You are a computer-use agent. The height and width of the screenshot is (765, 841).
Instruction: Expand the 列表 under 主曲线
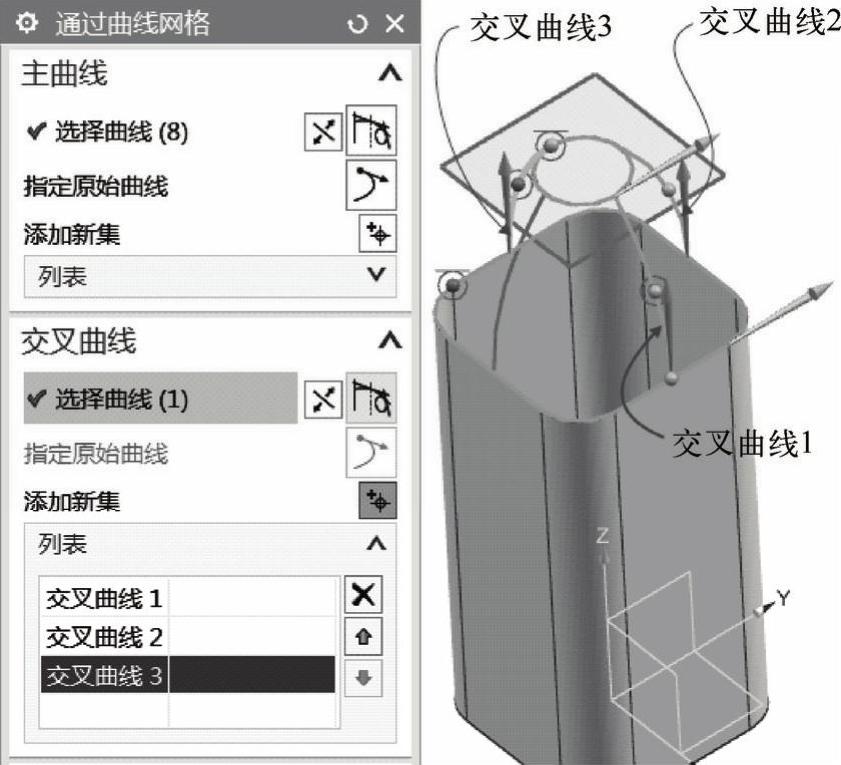pos(210,276)
